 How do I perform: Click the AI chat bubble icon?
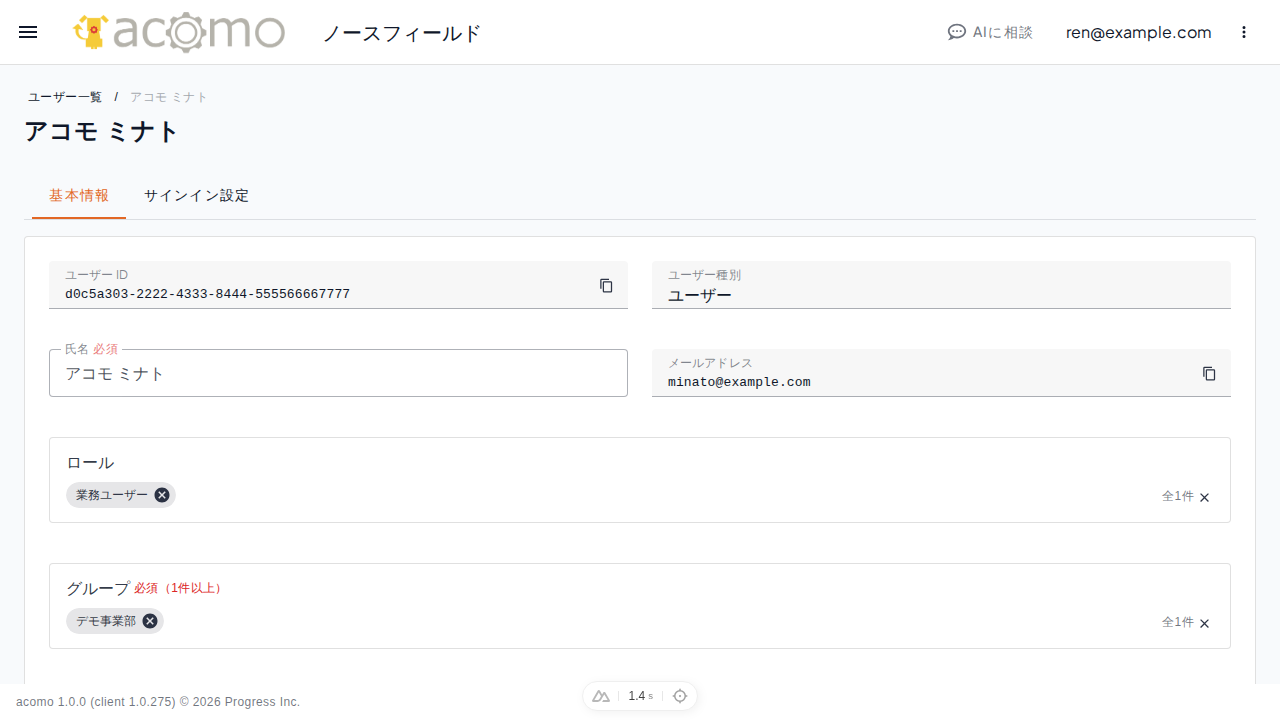pyautogui.click(x=957, y=32)
